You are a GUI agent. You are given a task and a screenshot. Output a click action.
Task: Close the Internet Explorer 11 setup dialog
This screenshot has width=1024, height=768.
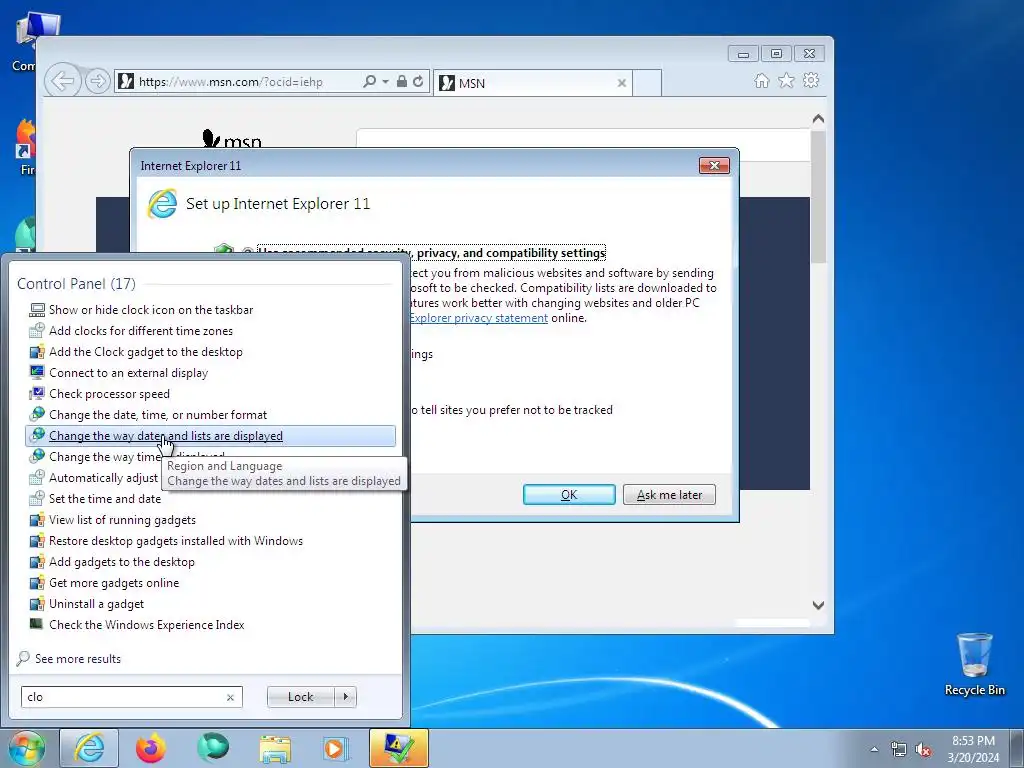tap(714, 166)
